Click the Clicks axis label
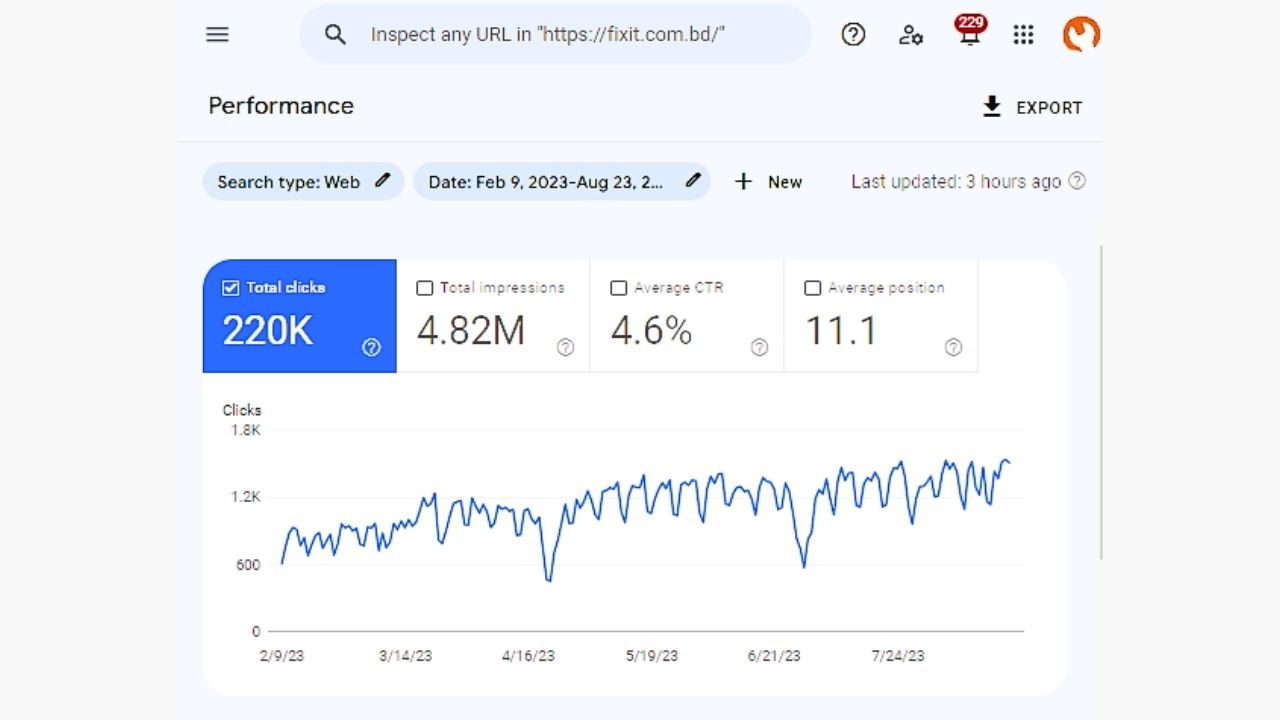This screenshot has width=1280, height=720. pos(242,410)
